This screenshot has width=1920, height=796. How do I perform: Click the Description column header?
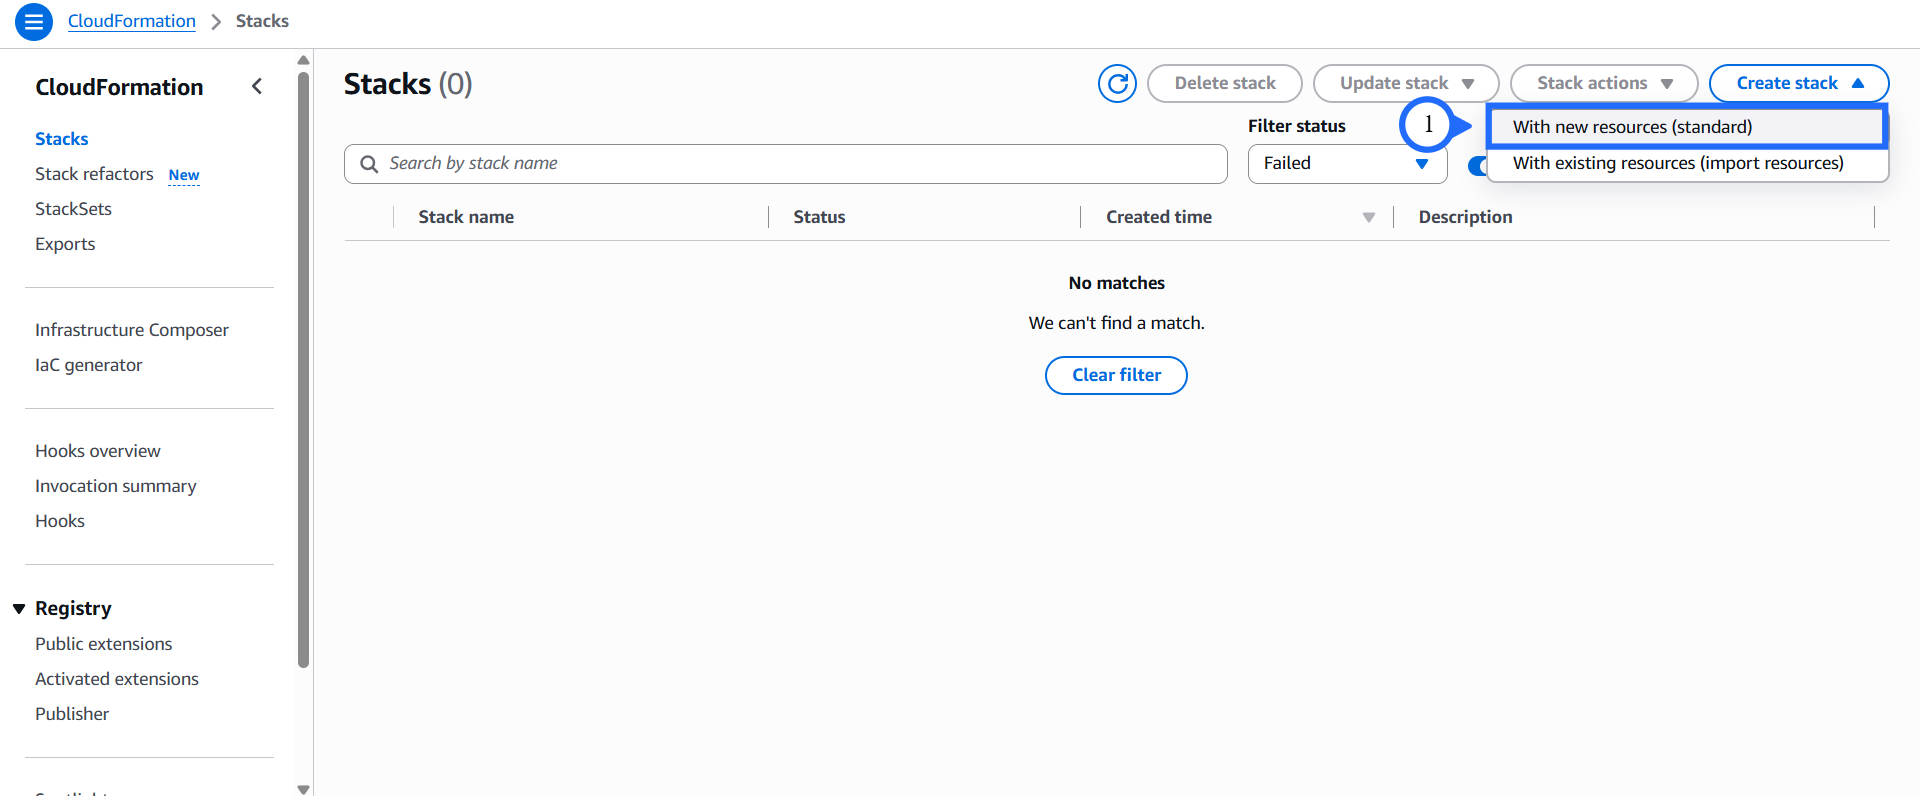[x=1465, y=217]
